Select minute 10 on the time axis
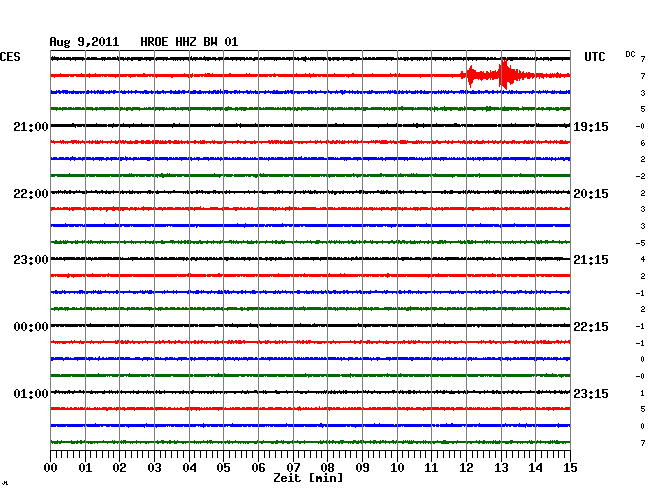The image size is (650, 494). [x=397, y=468]
